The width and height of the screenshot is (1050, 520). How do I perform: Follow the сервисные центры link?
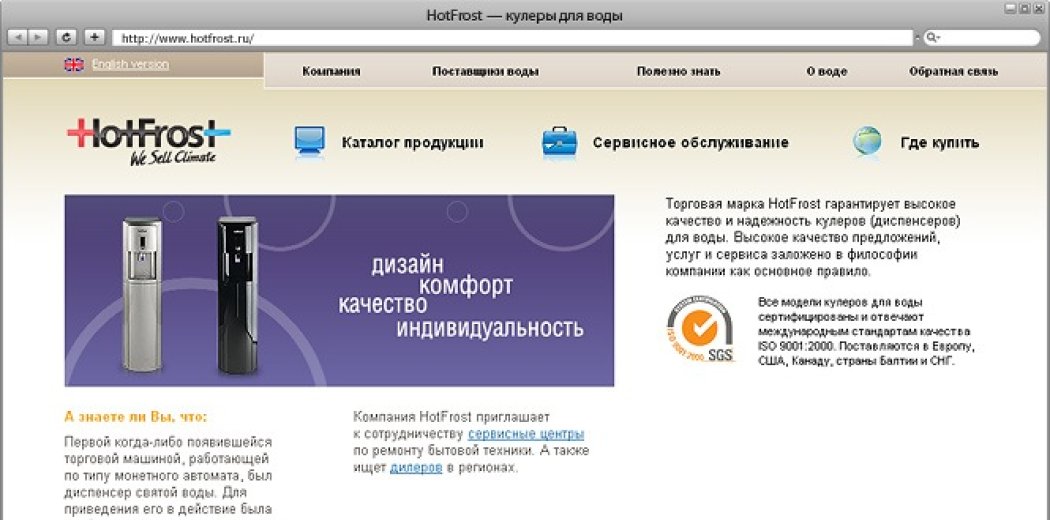pos(526,434)
